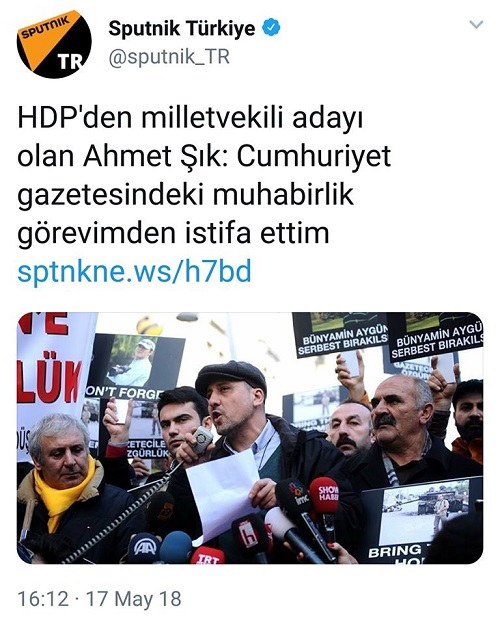Tap the AA microphone in the photo
Viewport: 500px width, 624px height.
click(x=144, y=548)
